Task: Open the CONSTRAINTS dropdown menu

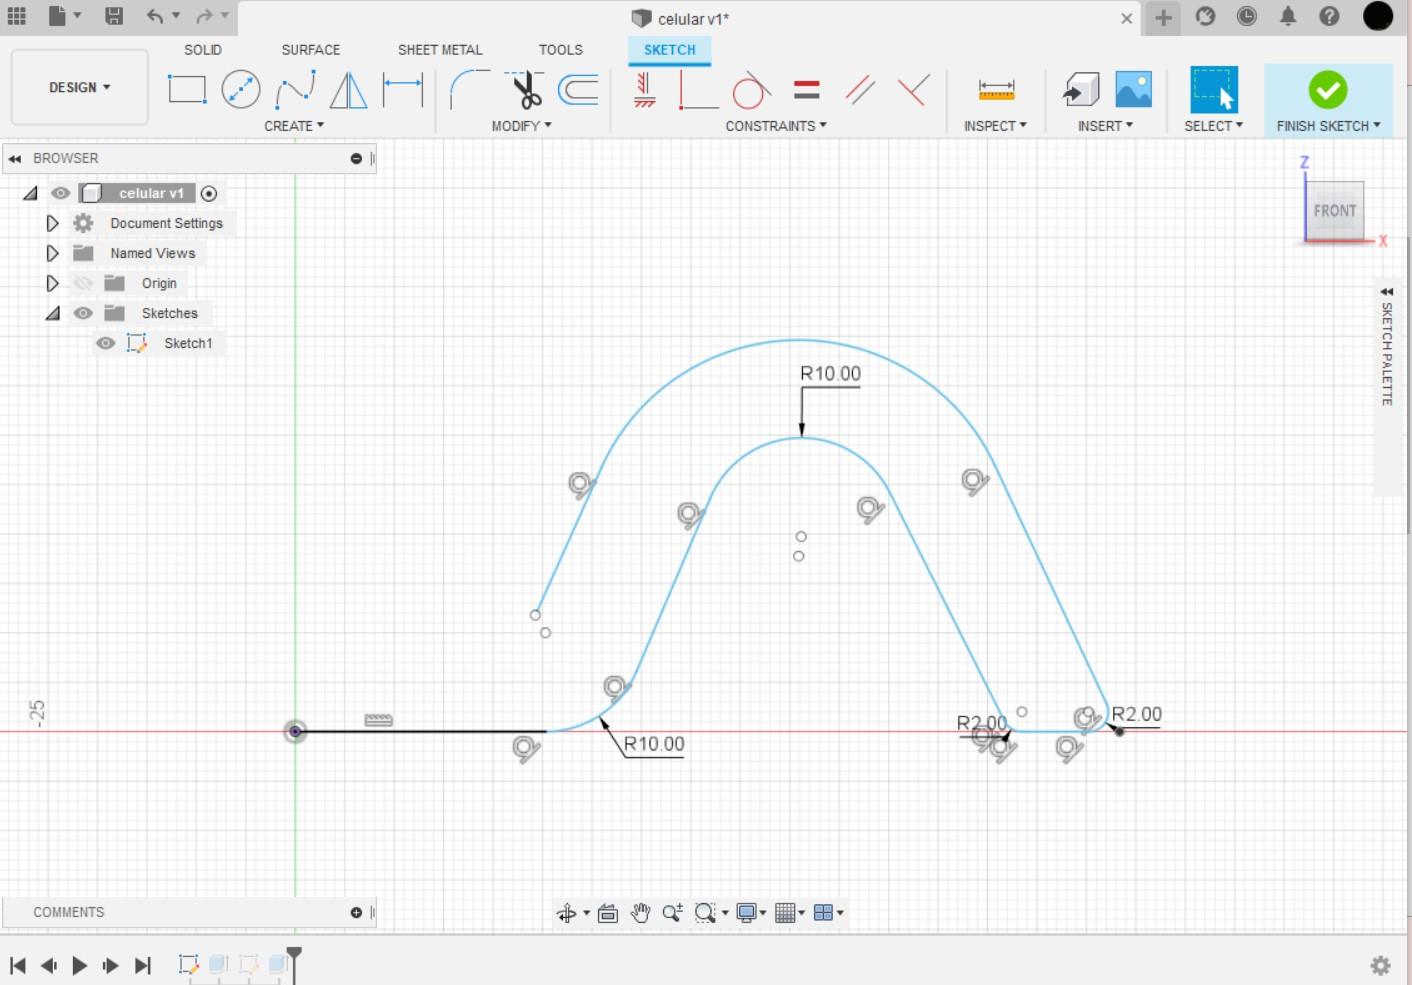Action: click(x=776, y=126)
